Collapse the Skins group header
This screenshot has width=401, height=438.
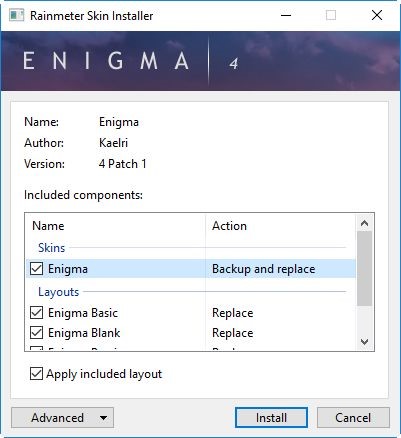click(52, 248)
